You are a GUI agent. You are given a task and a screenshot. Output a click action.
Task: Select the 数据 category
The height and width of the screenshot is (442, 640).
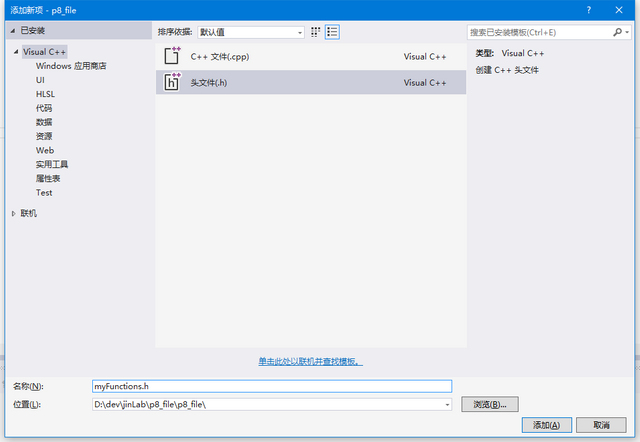(x=44, y=122)
